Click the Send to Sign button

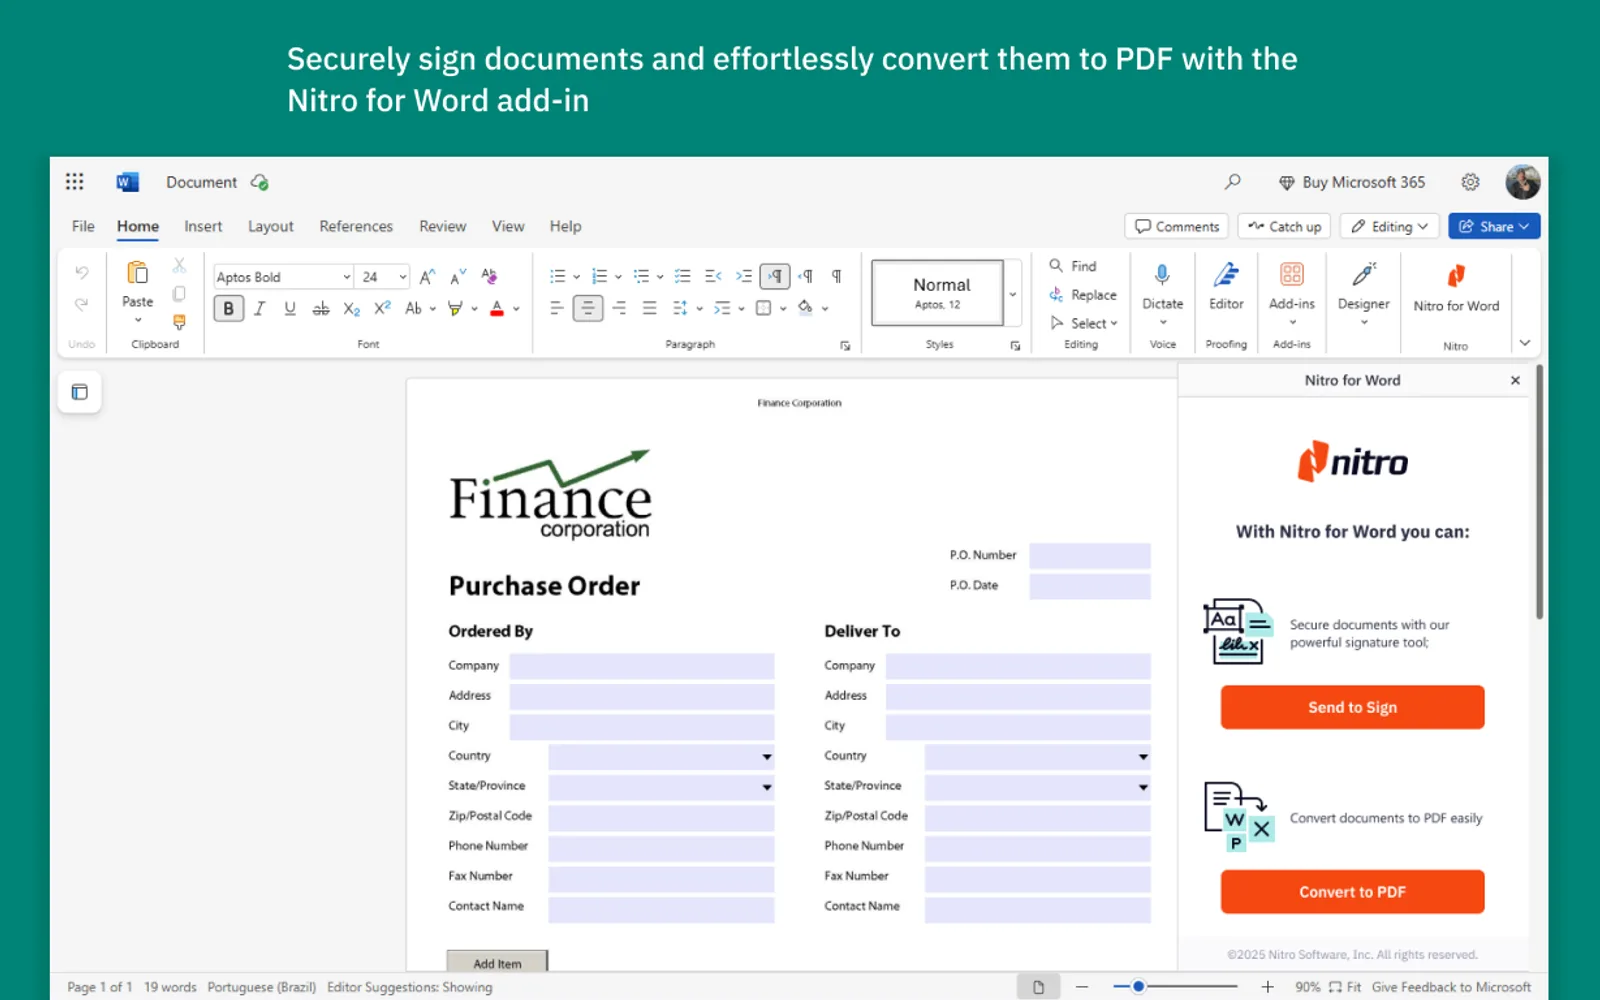point(1352,707)
